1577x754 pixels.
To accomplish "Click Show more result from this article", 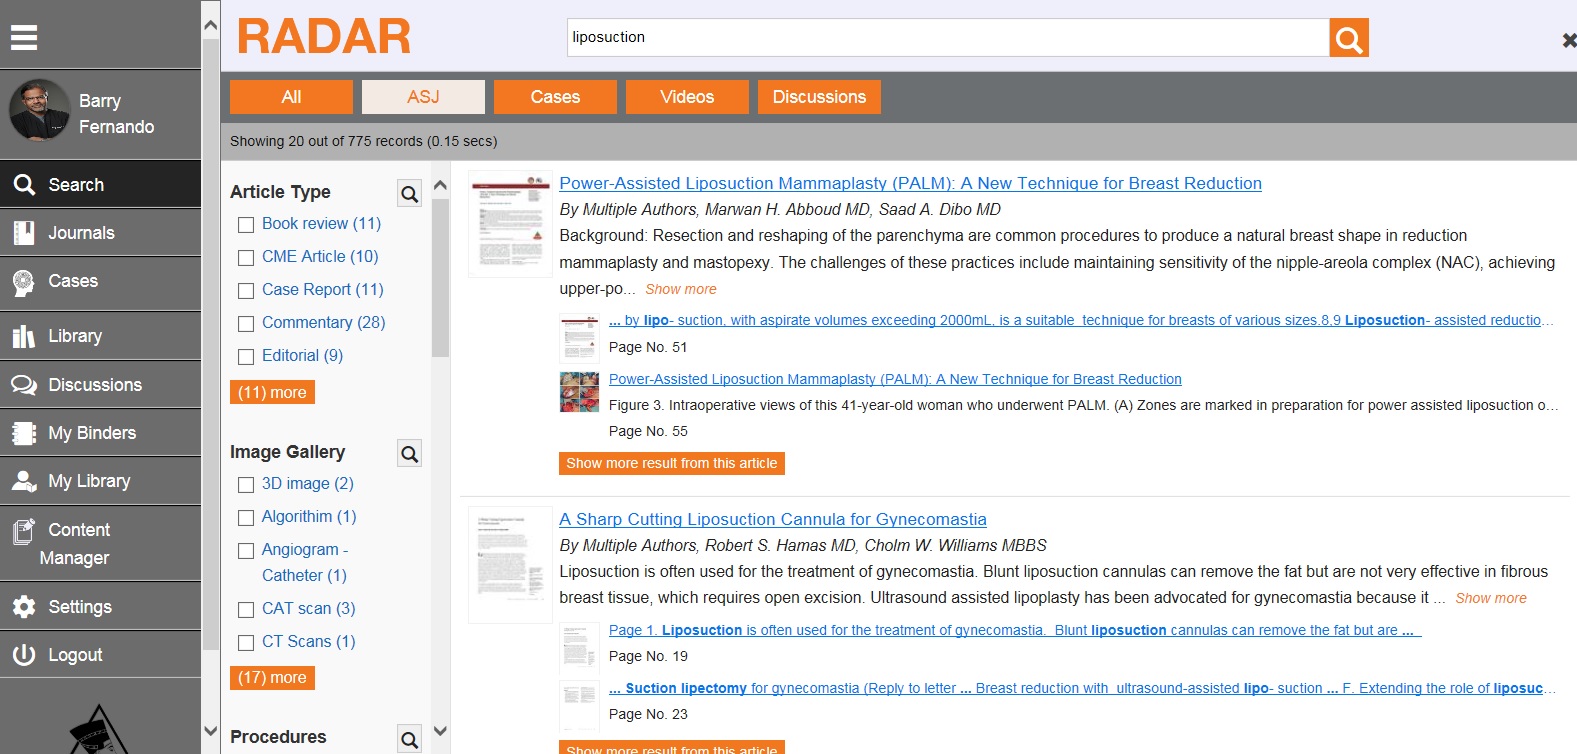I will tap(671, 463).
